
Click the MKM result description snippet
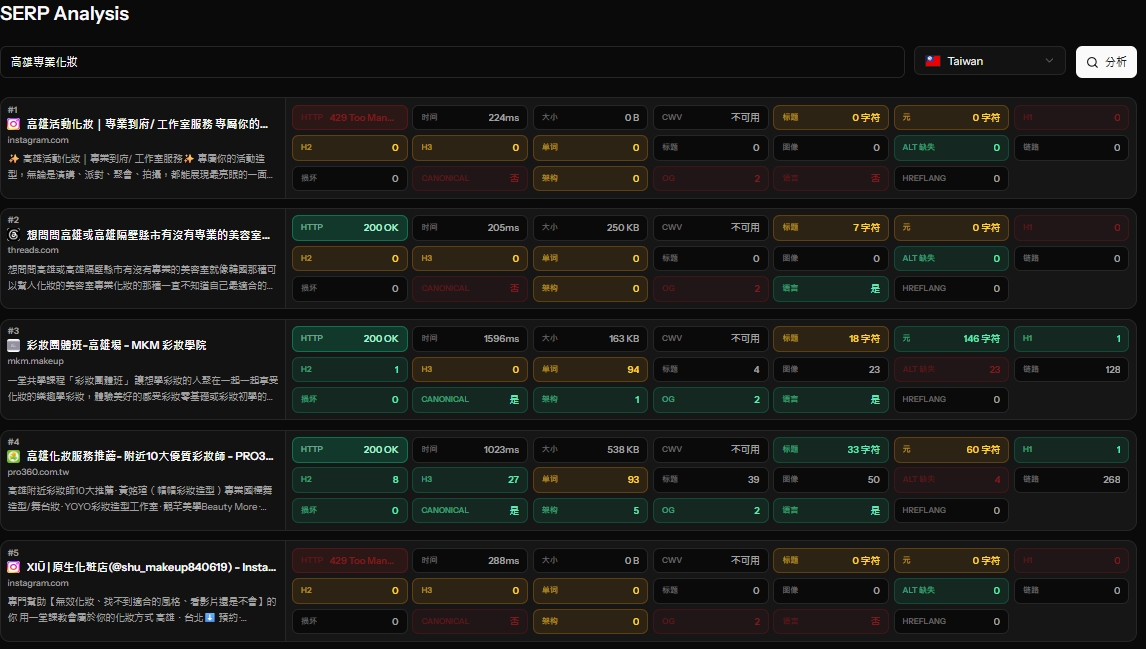[x=143, y=388]
